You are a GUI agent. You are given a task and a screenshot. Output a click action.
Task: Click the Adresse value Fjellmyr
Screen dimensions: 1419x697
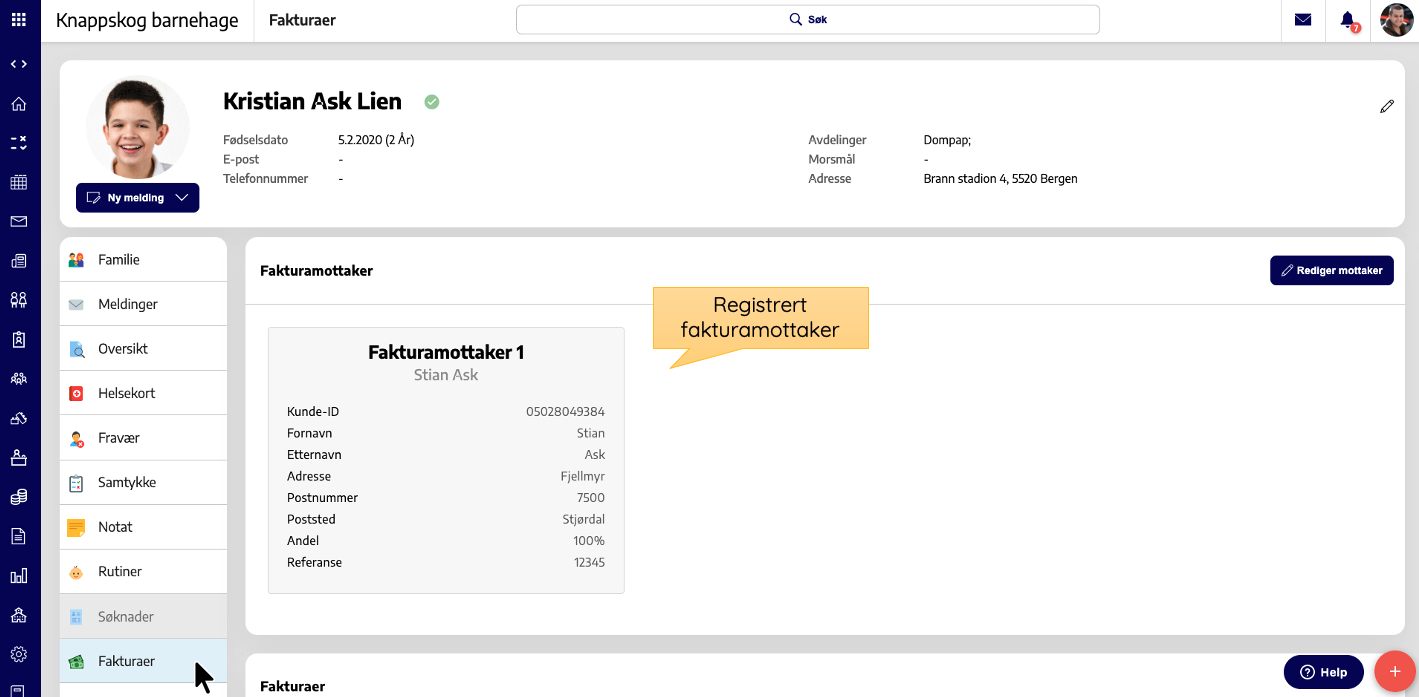(x=582, y=477)
